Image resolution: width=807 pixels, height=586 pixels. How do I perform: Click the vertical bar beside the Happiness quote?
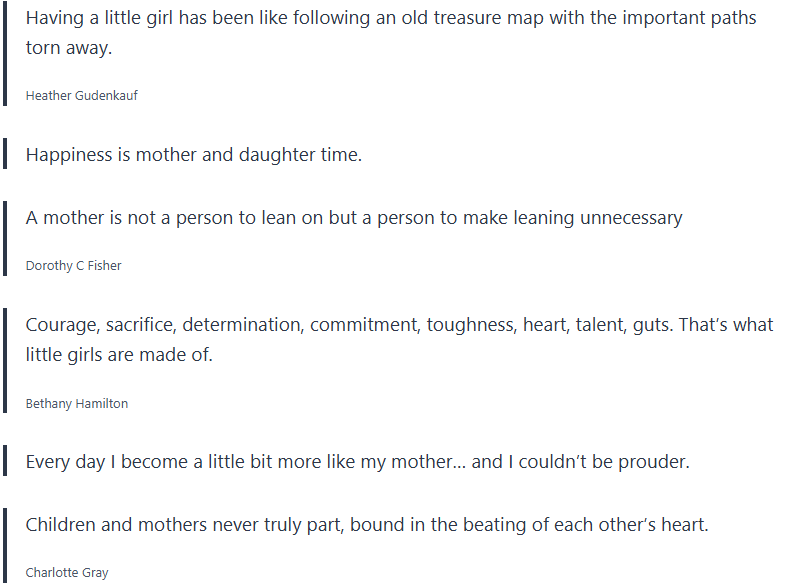pos(6,155)
